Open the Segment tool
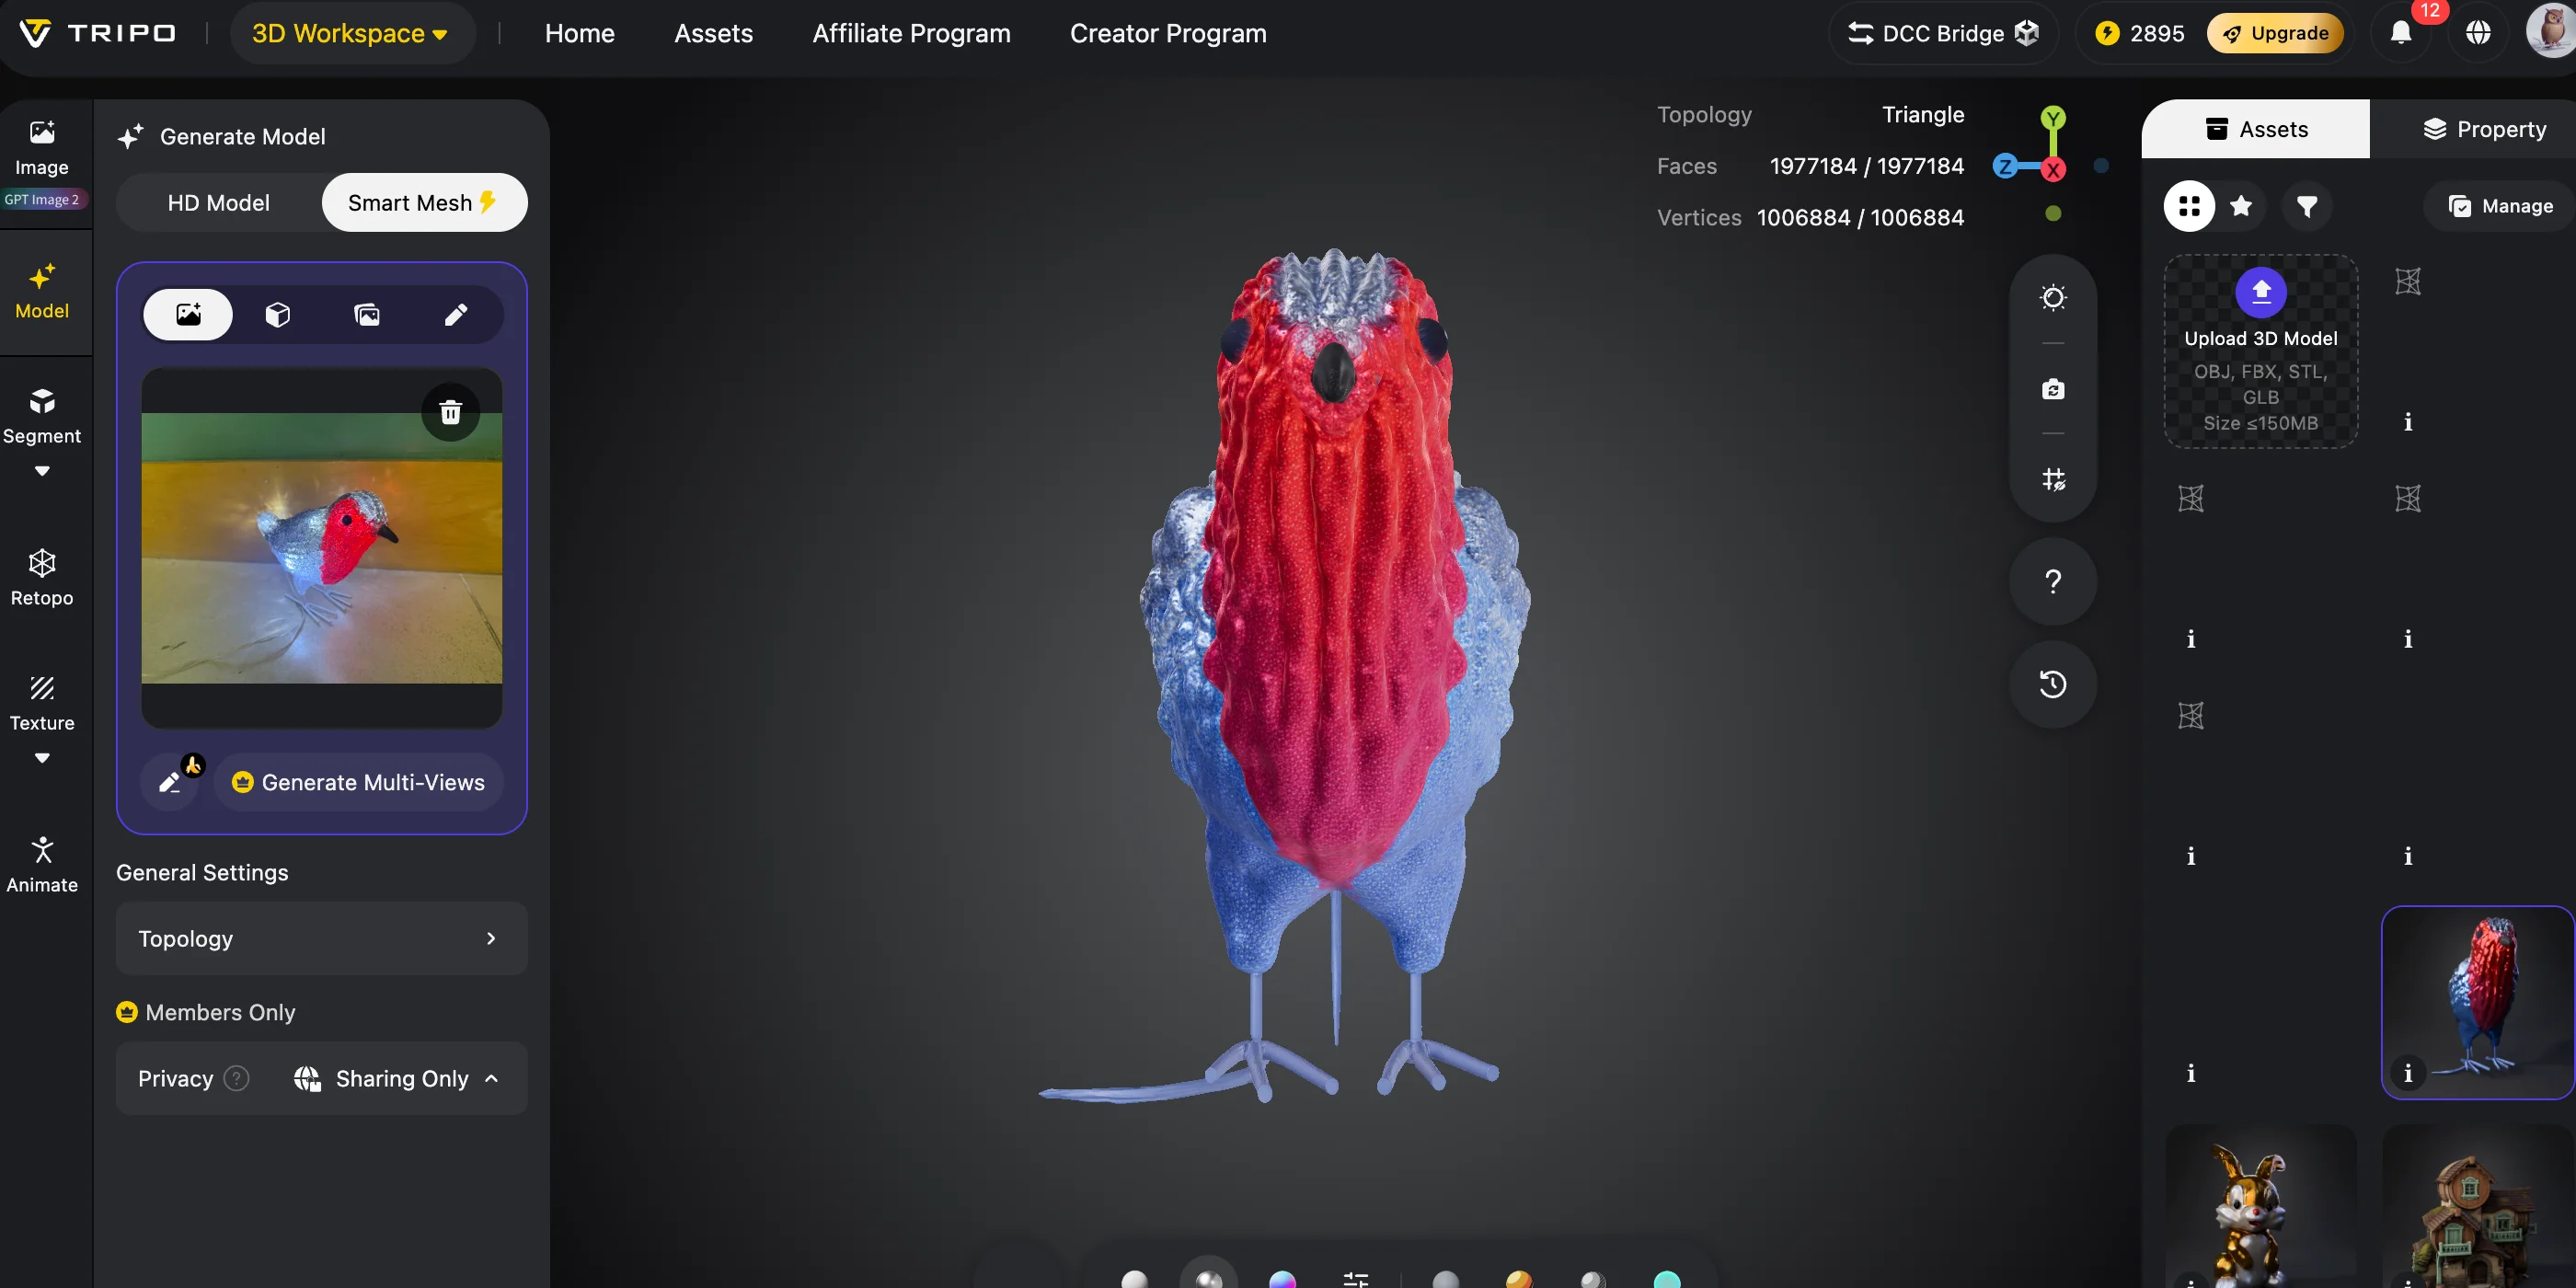Viewport: 2576px width, 1288px height. click(41, 417)
